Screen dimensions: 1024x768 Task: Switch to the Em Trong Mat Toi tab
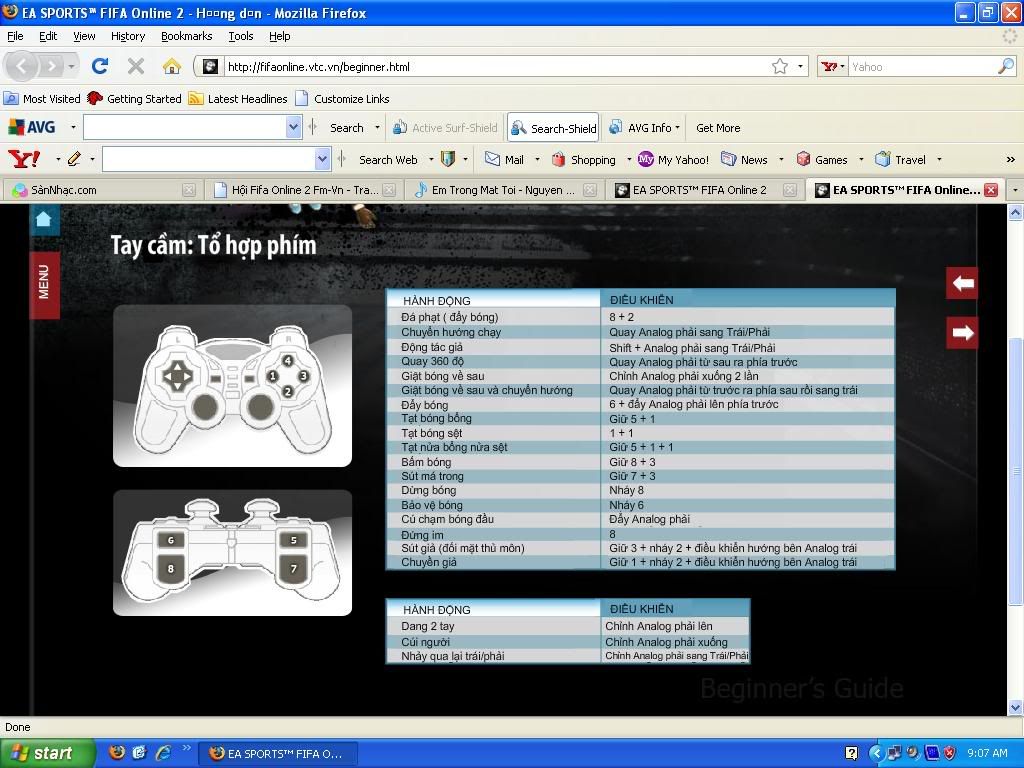tap(503, 190)
